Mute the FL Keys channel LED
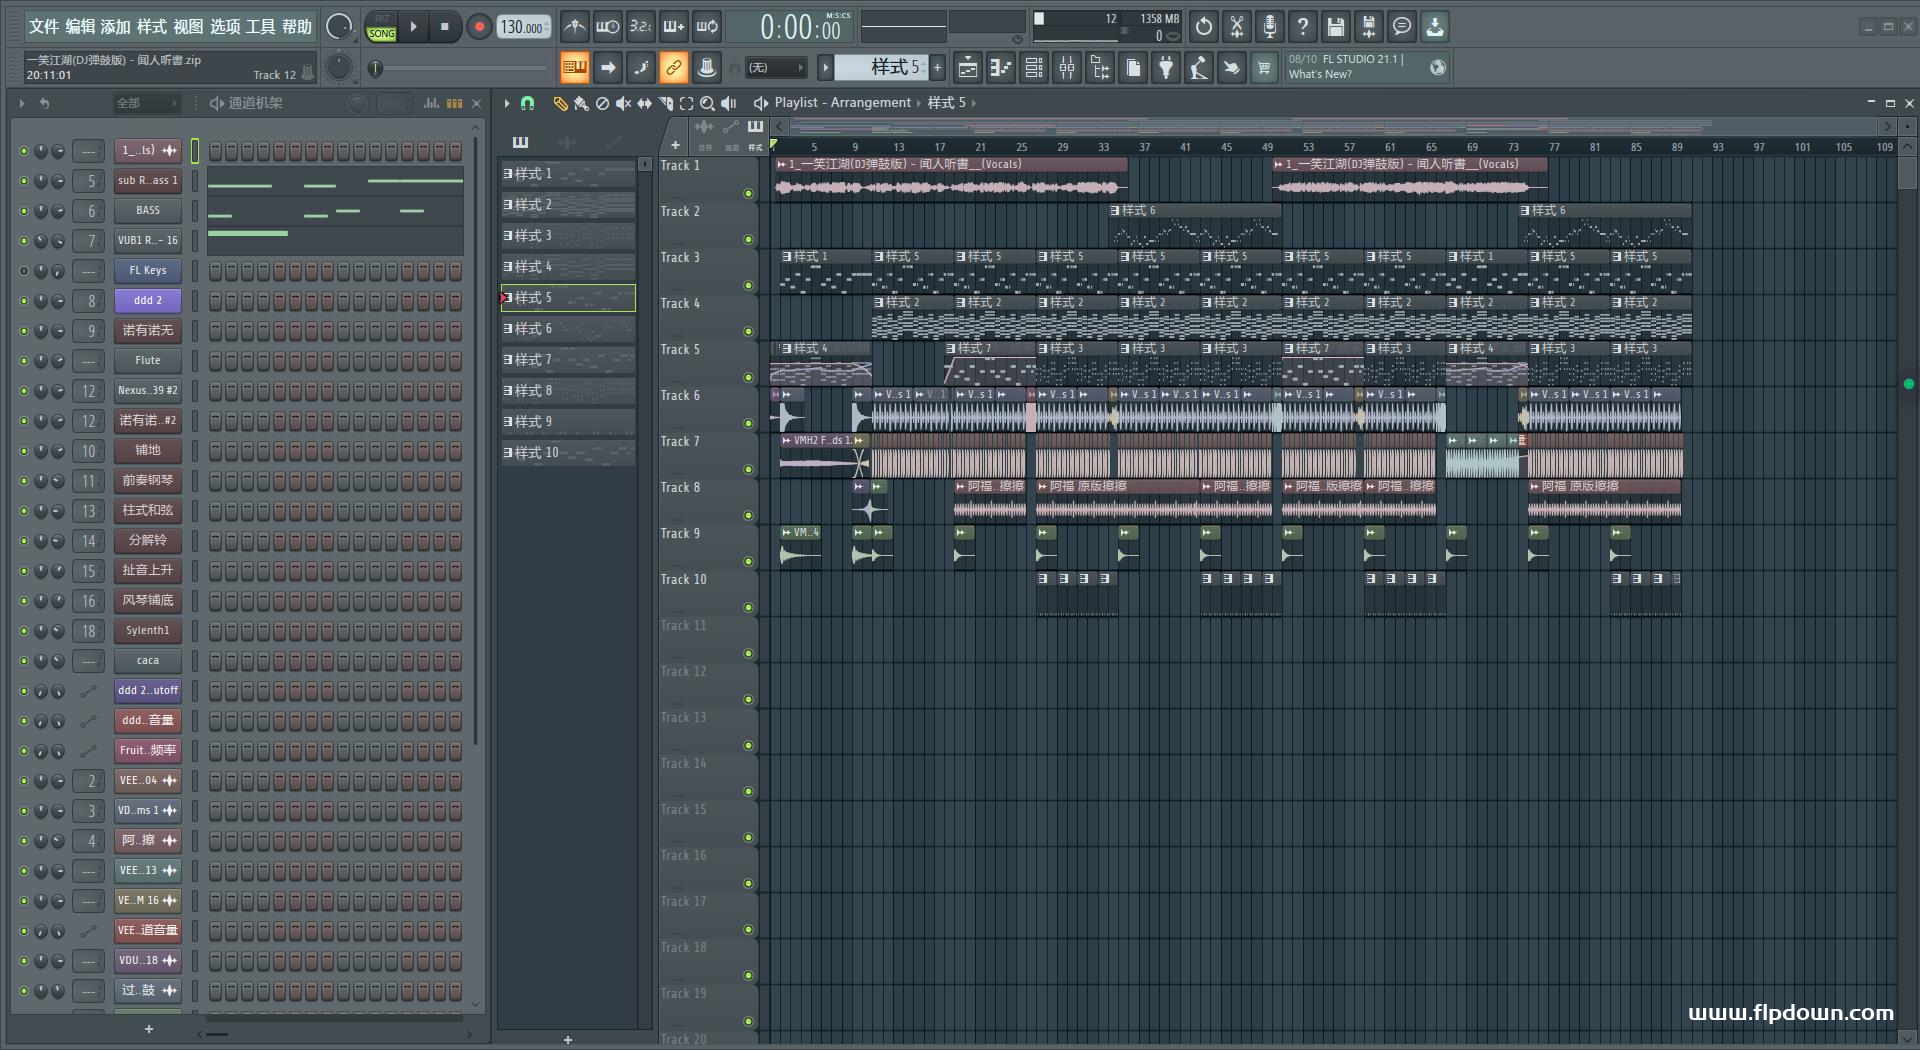 [24, 271]
